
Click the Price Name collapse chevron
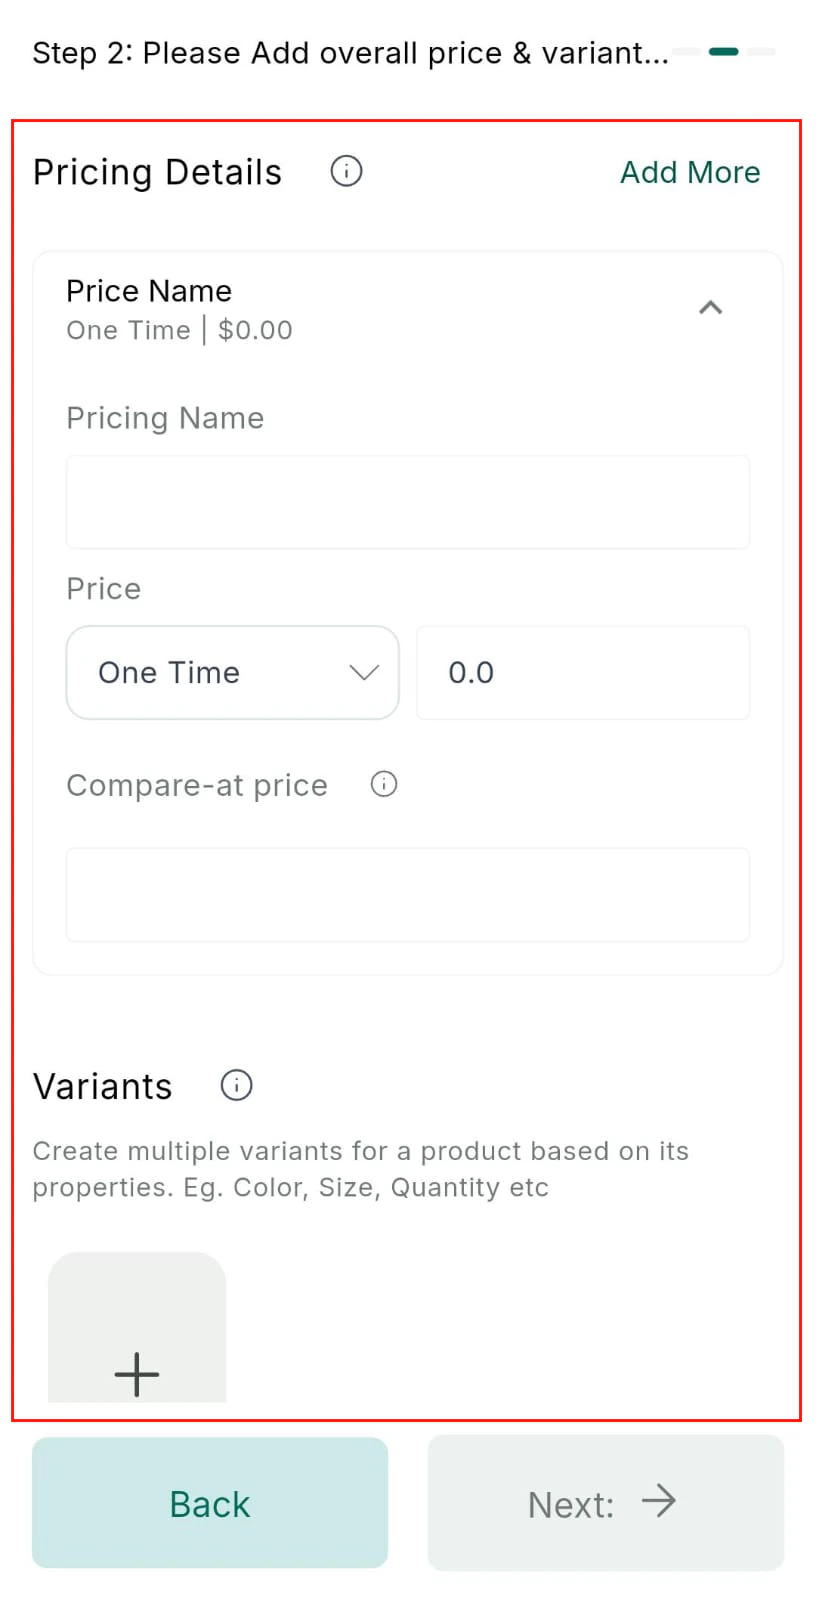pyautogui.click(x=711, y=308)
